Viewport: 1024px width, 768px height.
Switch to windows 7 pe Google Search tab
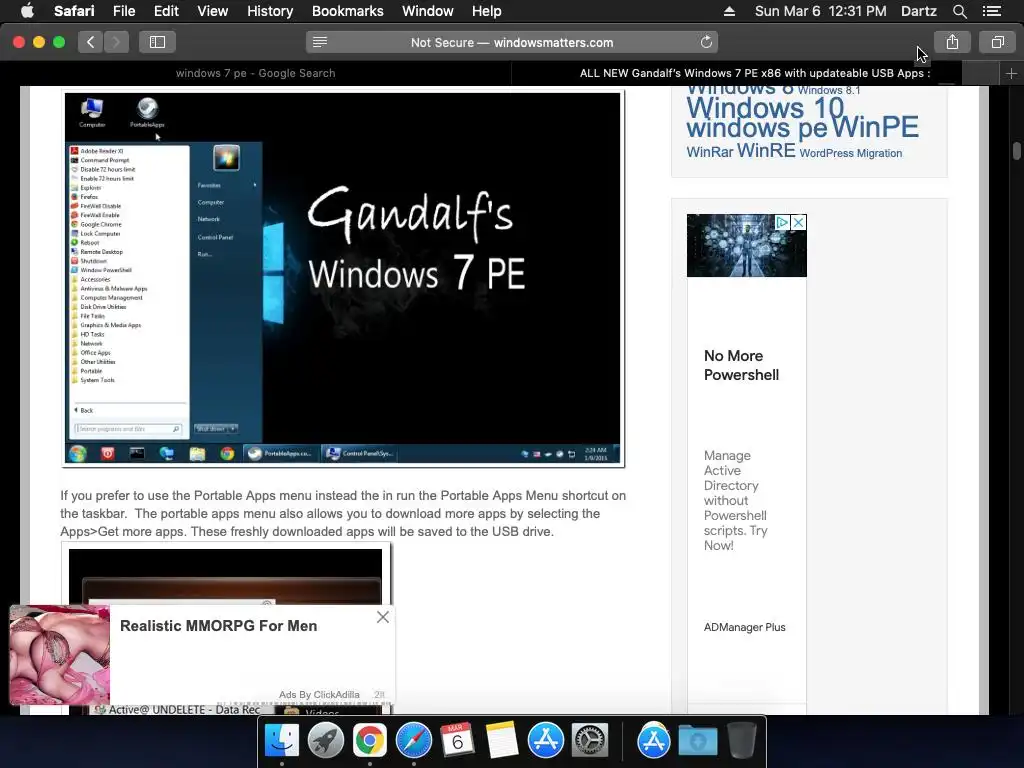[255, 73]
